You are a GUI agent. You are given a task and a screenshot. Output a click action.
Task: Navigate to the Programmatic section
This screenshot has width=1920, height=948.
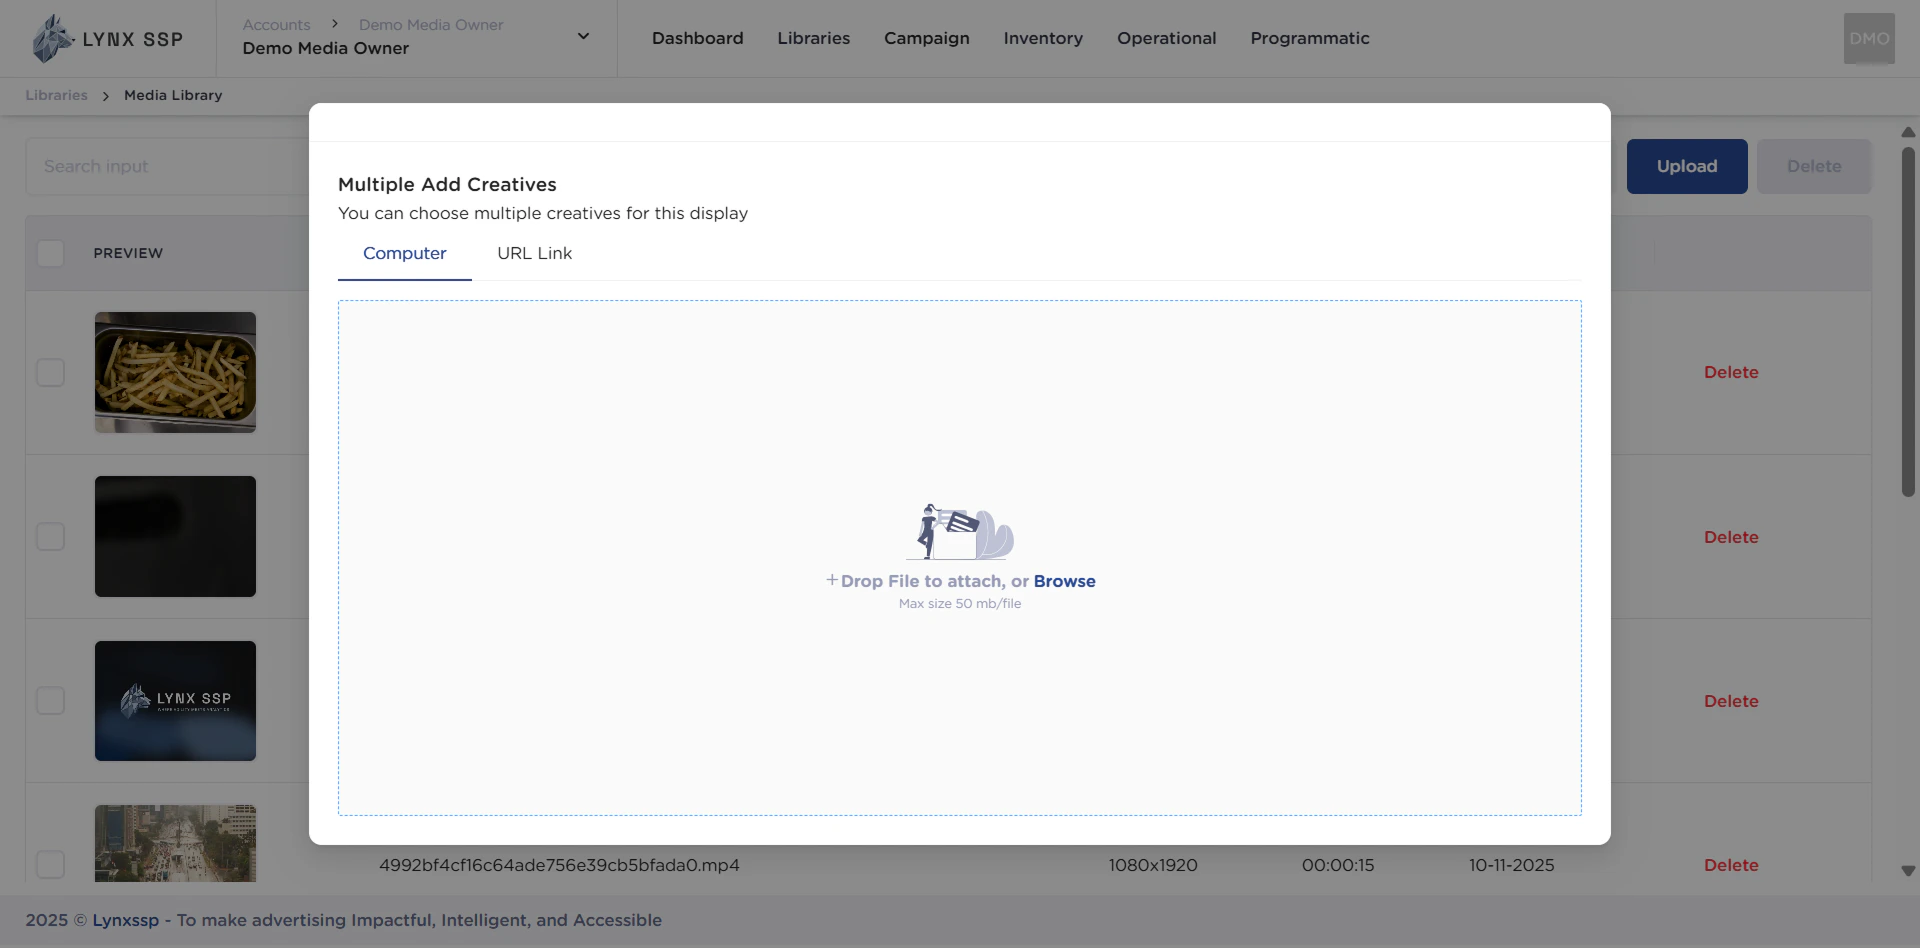(x=1310, y=38)
